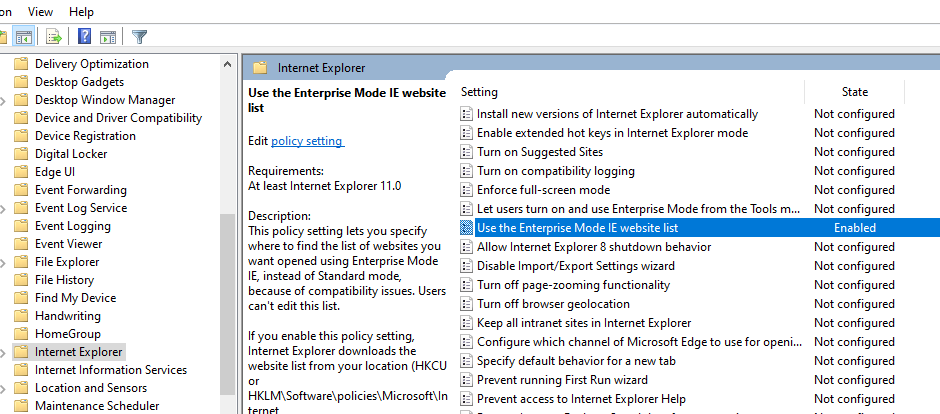
Task: Open the Help menu
Action: (81, 11)
